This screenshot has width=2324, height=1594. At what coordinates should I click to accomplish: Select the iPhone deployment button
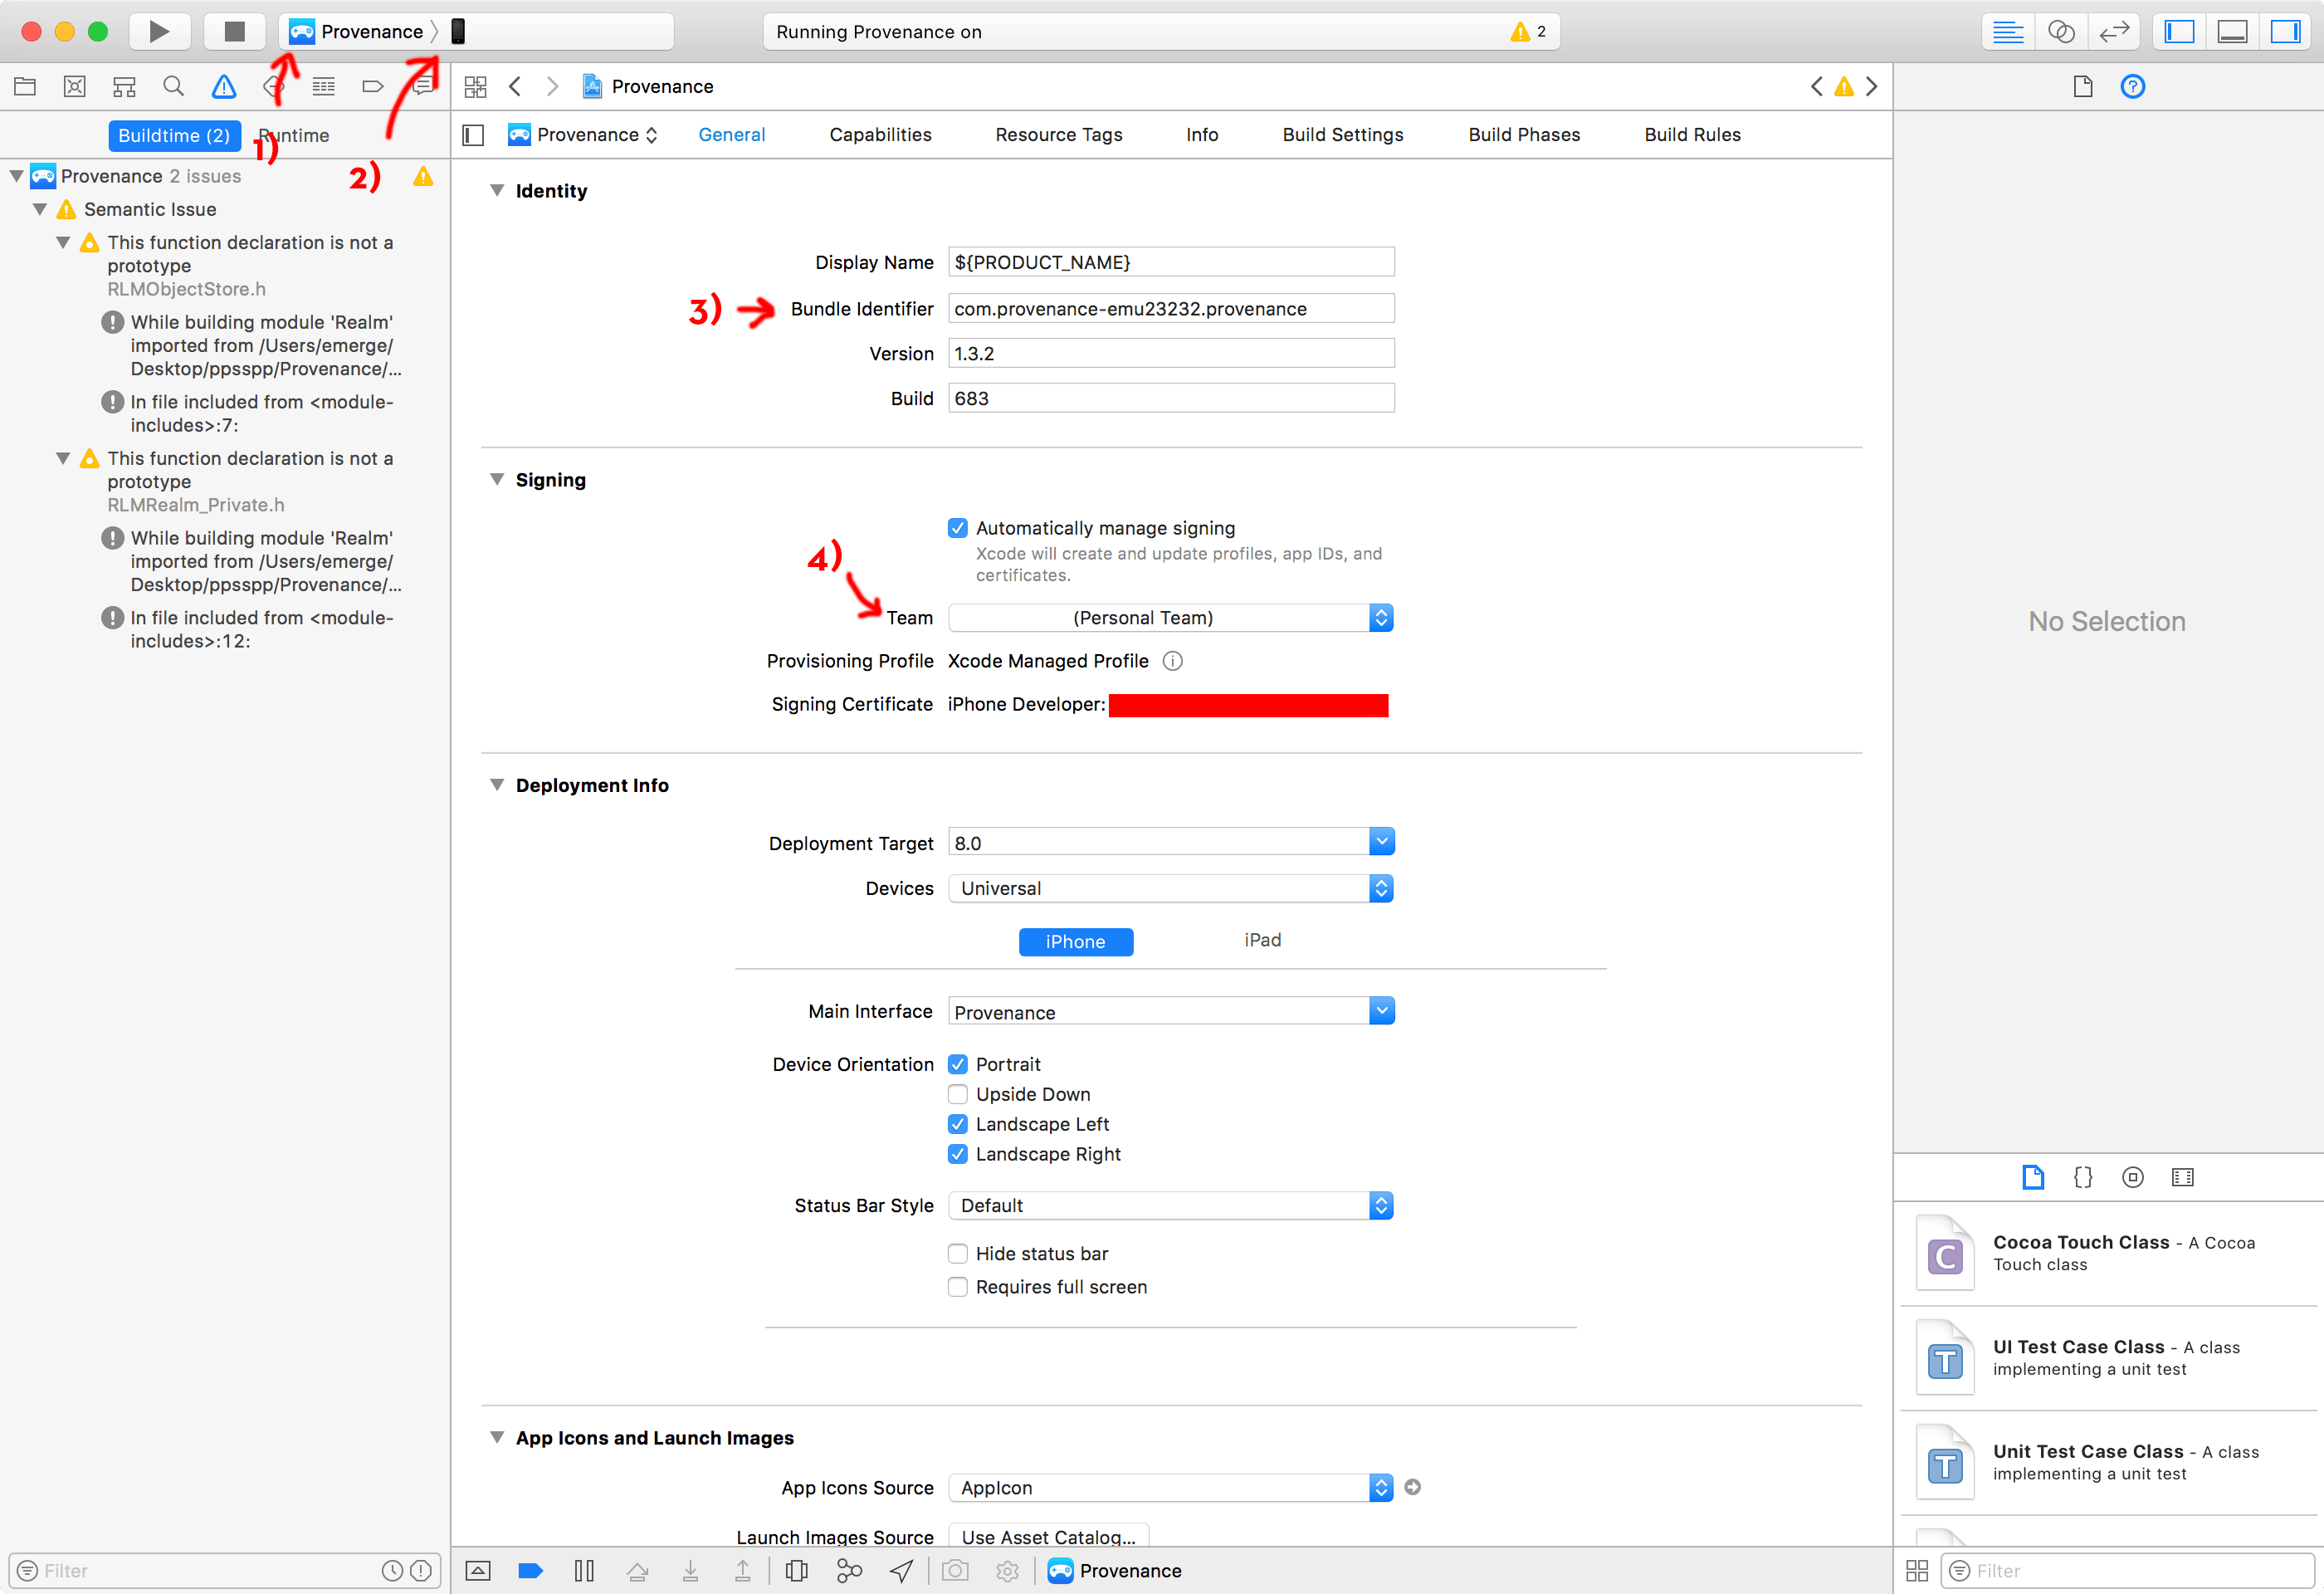[x=1076, y=940]
